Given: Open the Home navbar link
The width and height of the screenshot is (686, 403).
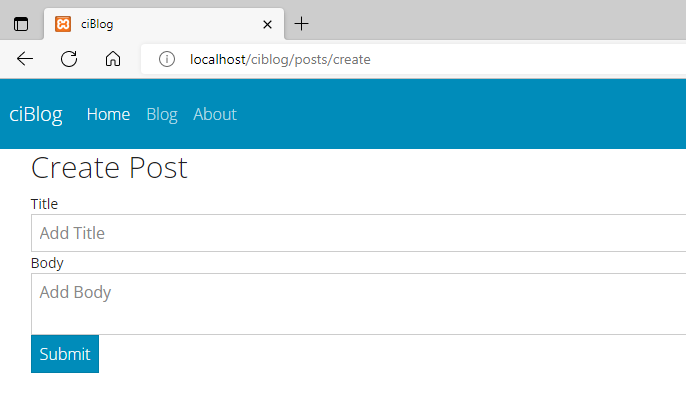Looking at the screenshot, I should [108, 115].
